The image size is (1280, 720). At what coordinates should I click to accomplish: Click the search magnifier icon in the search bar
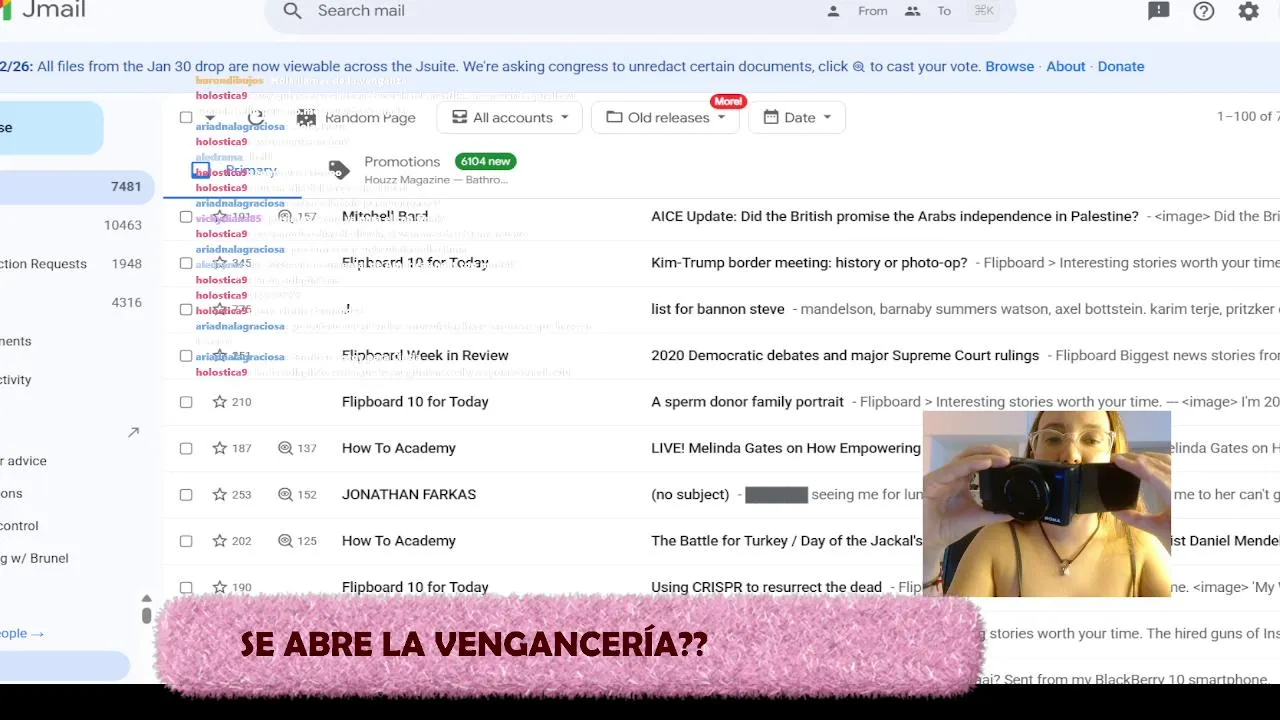(292, 11)
